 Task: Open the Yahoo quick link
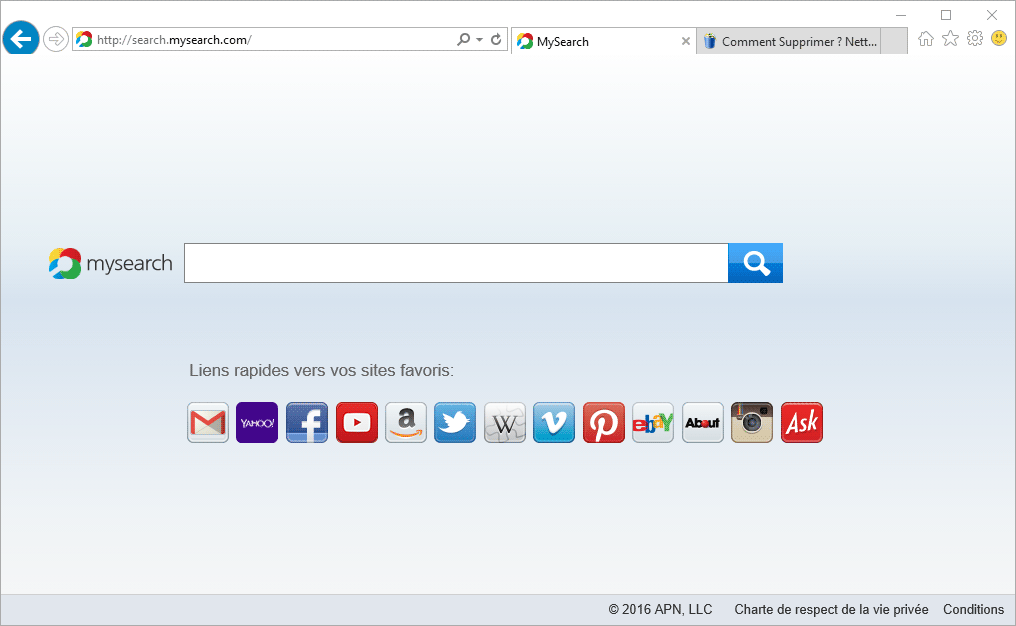coord(257,423)
